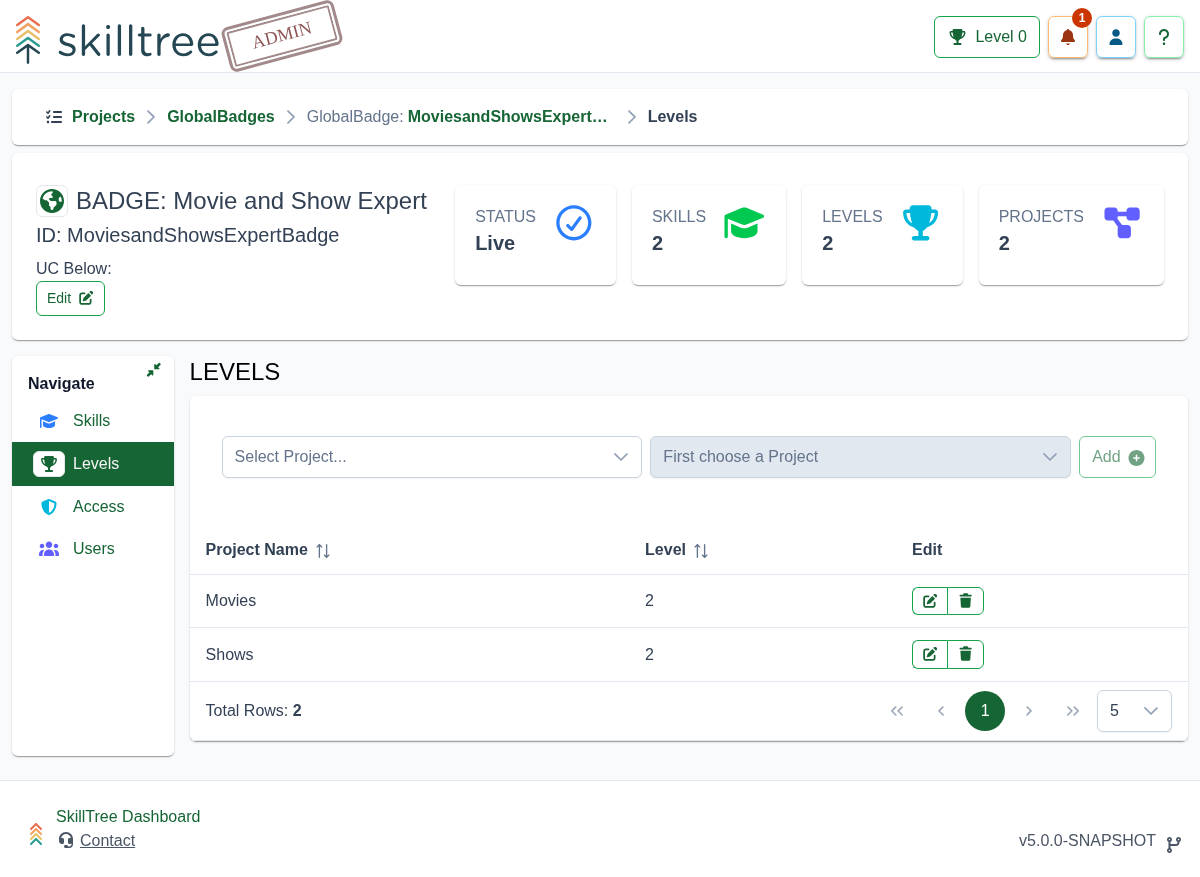Select page 1 in pagination
The height and width of the screenshot is (877, 1200).
point(985,711)
